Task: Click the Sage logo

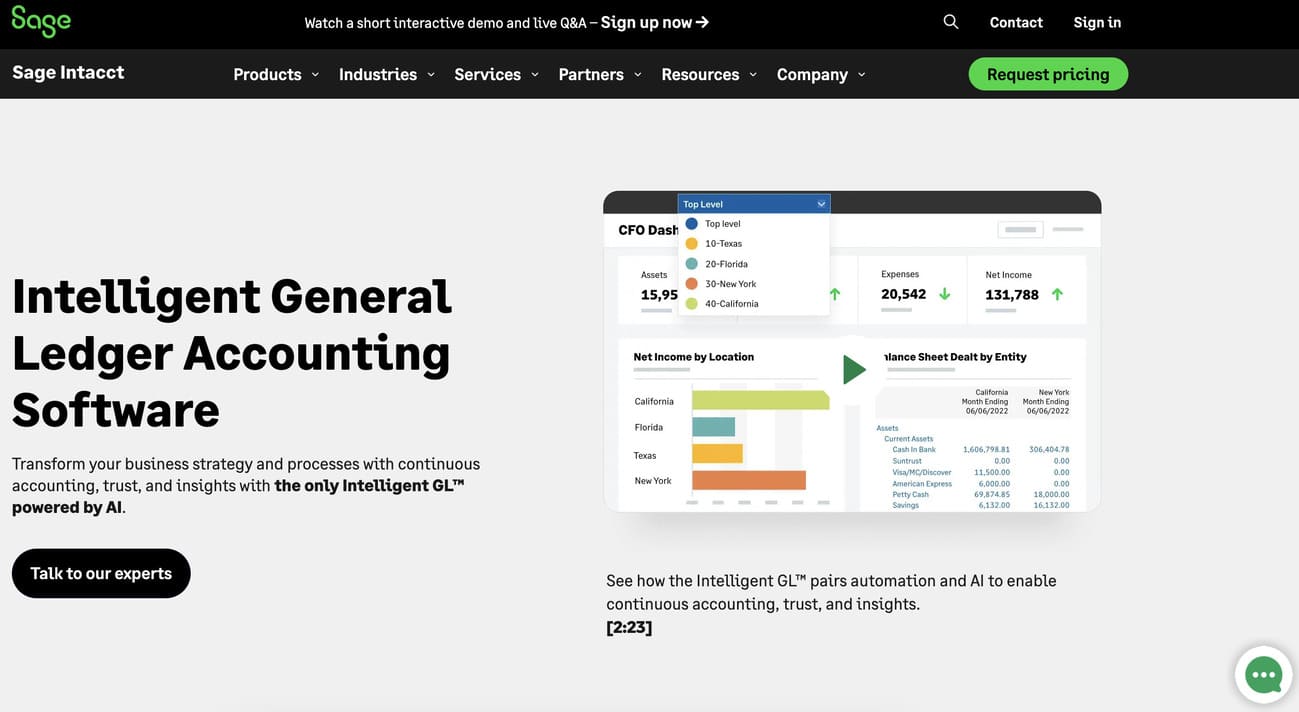Action: (41, 22)
